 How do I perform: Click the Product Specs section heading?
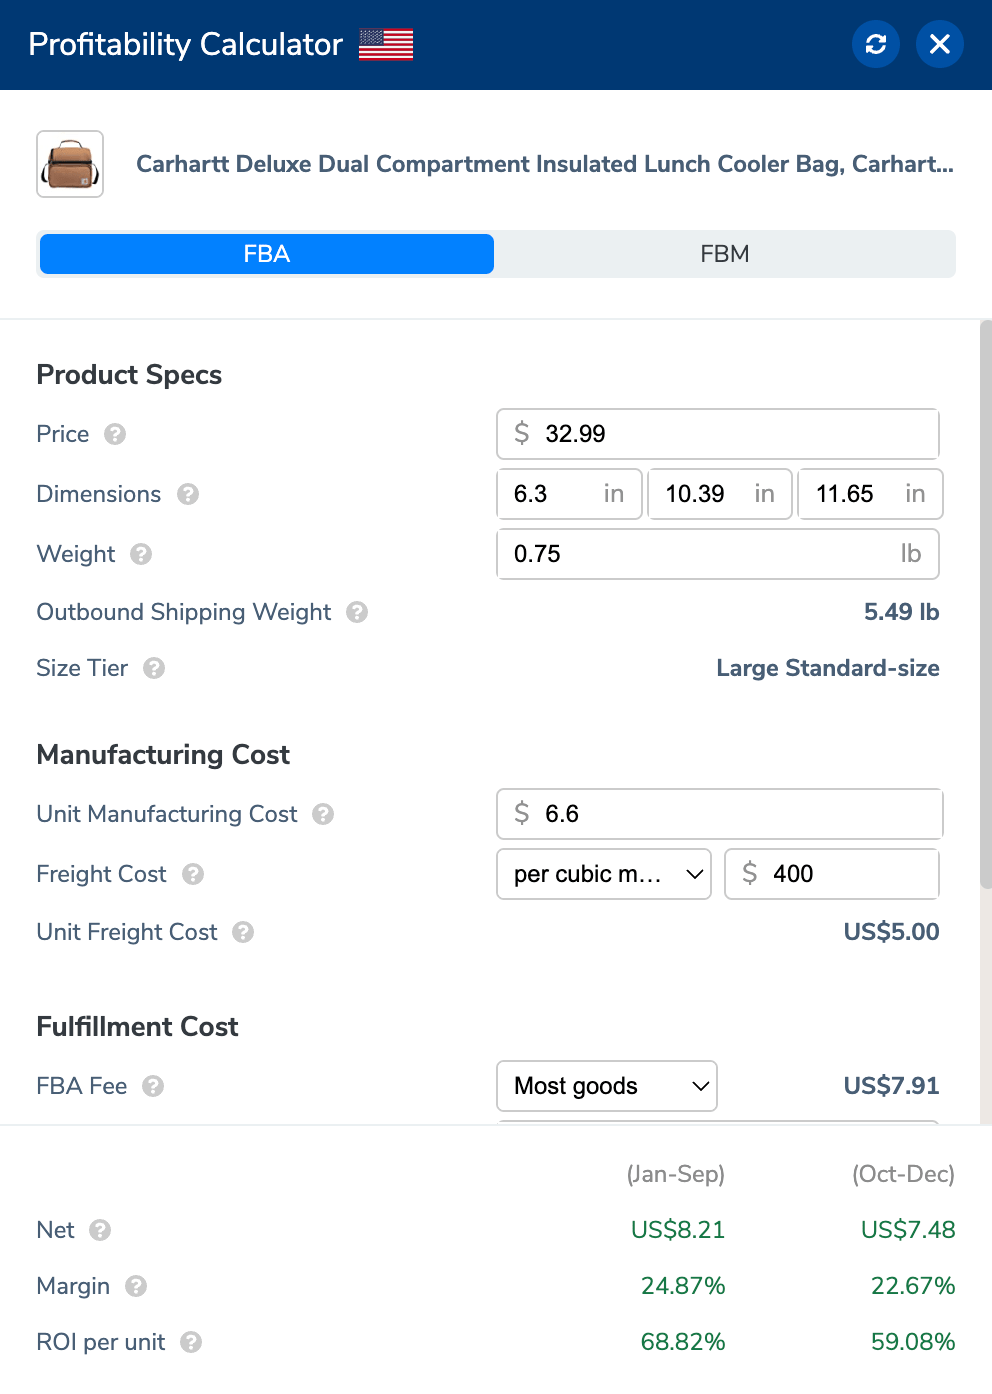click(x=129, y=375)
